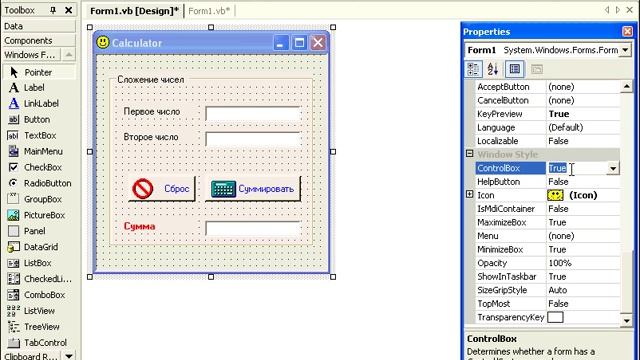Select the Opacity property value 100%
The width and height of the screenshot is (640, 360).
tap(560, 263)
